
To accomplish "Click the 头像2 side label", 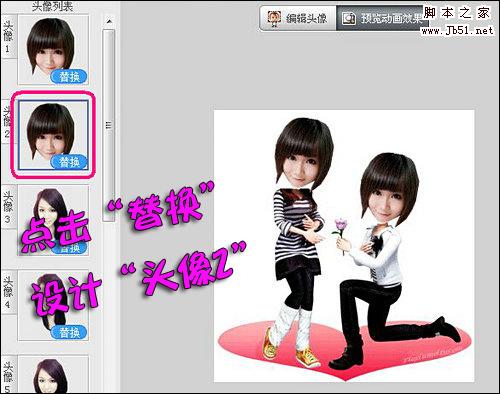I will pyautogui.click(x=9, y=122).
